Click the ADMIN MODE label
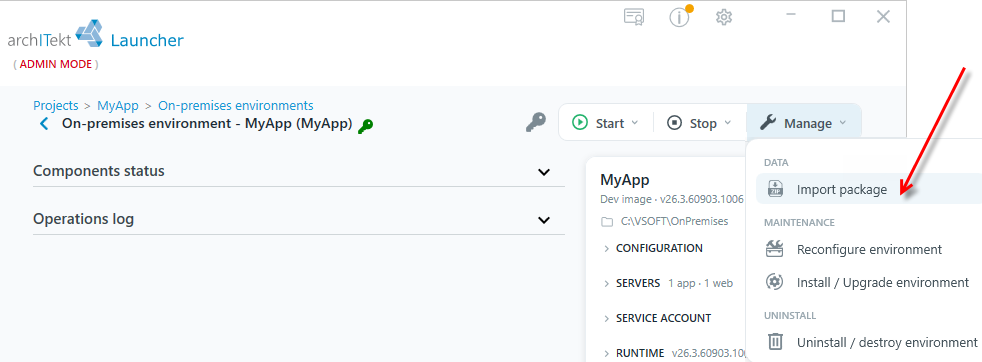The height and width of the screenshot is (362, 982). point(56,65)
